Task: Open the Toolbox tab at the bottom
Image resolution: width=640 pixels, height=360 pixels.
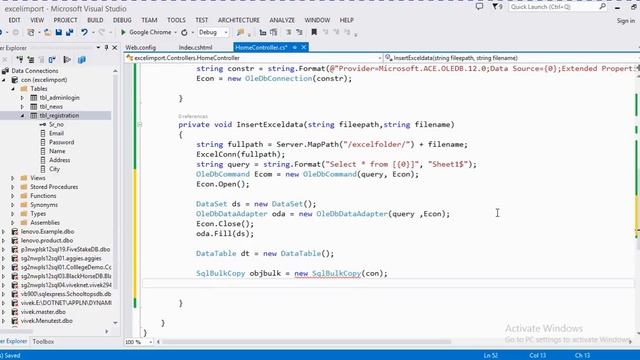Action: pos(43,341)
